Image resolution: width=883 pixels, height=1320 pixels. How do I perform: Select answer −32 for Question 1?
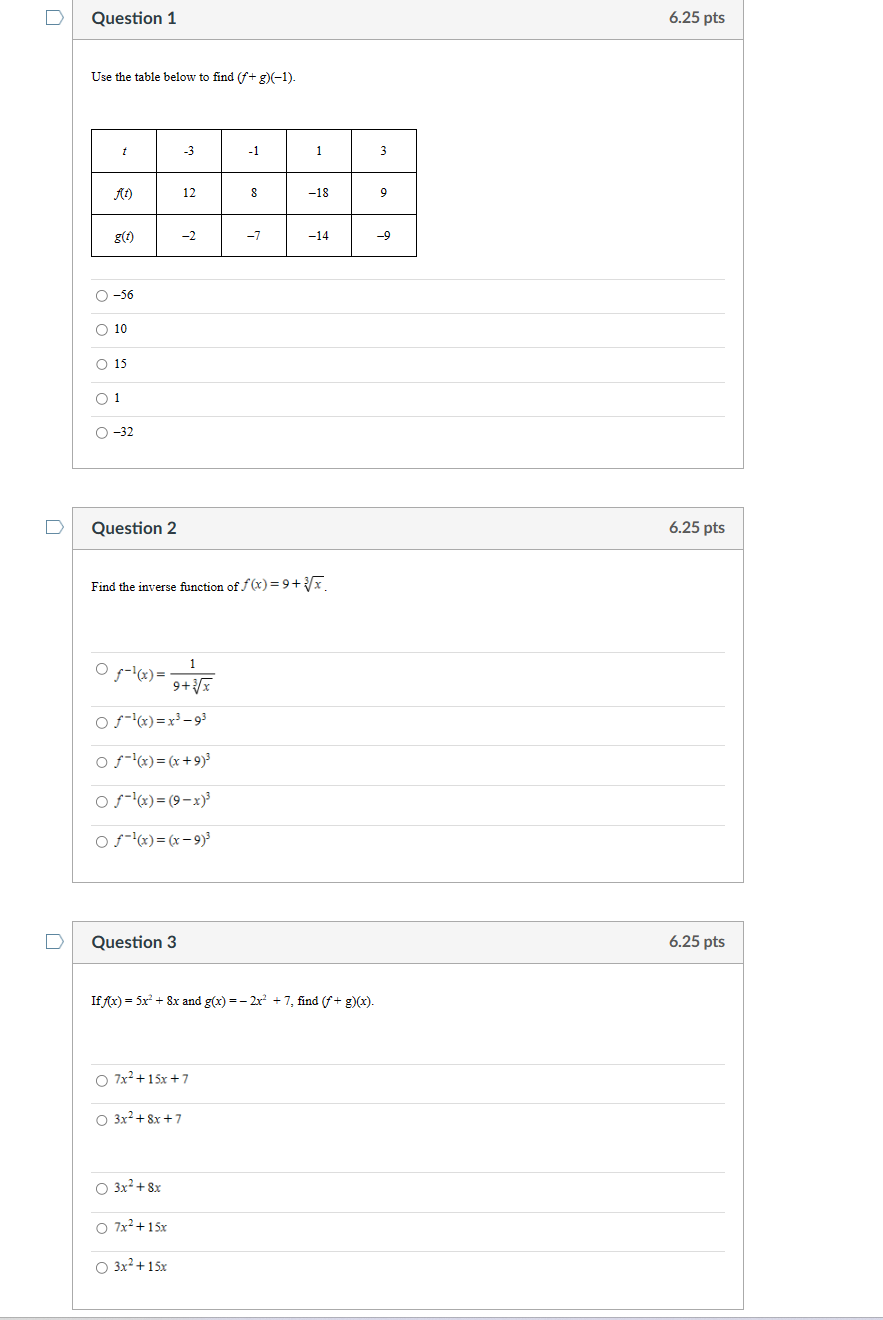point(101,432)
